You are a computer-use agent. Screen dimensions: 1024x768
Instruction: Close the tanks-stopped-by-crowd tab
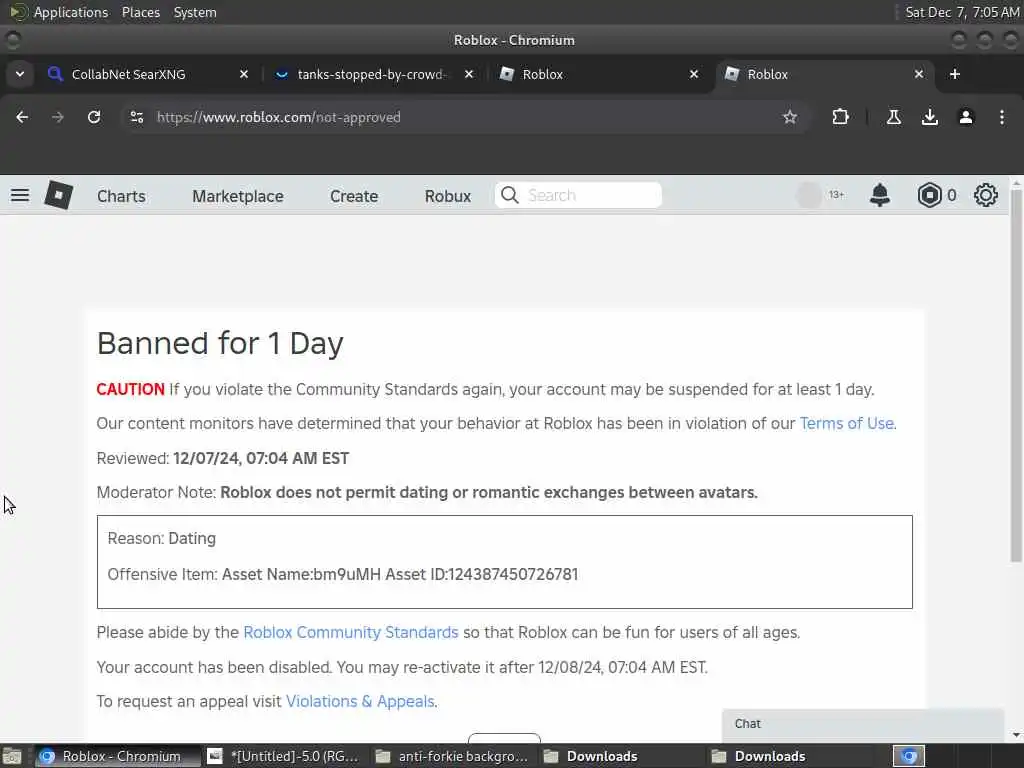[469, 74]
